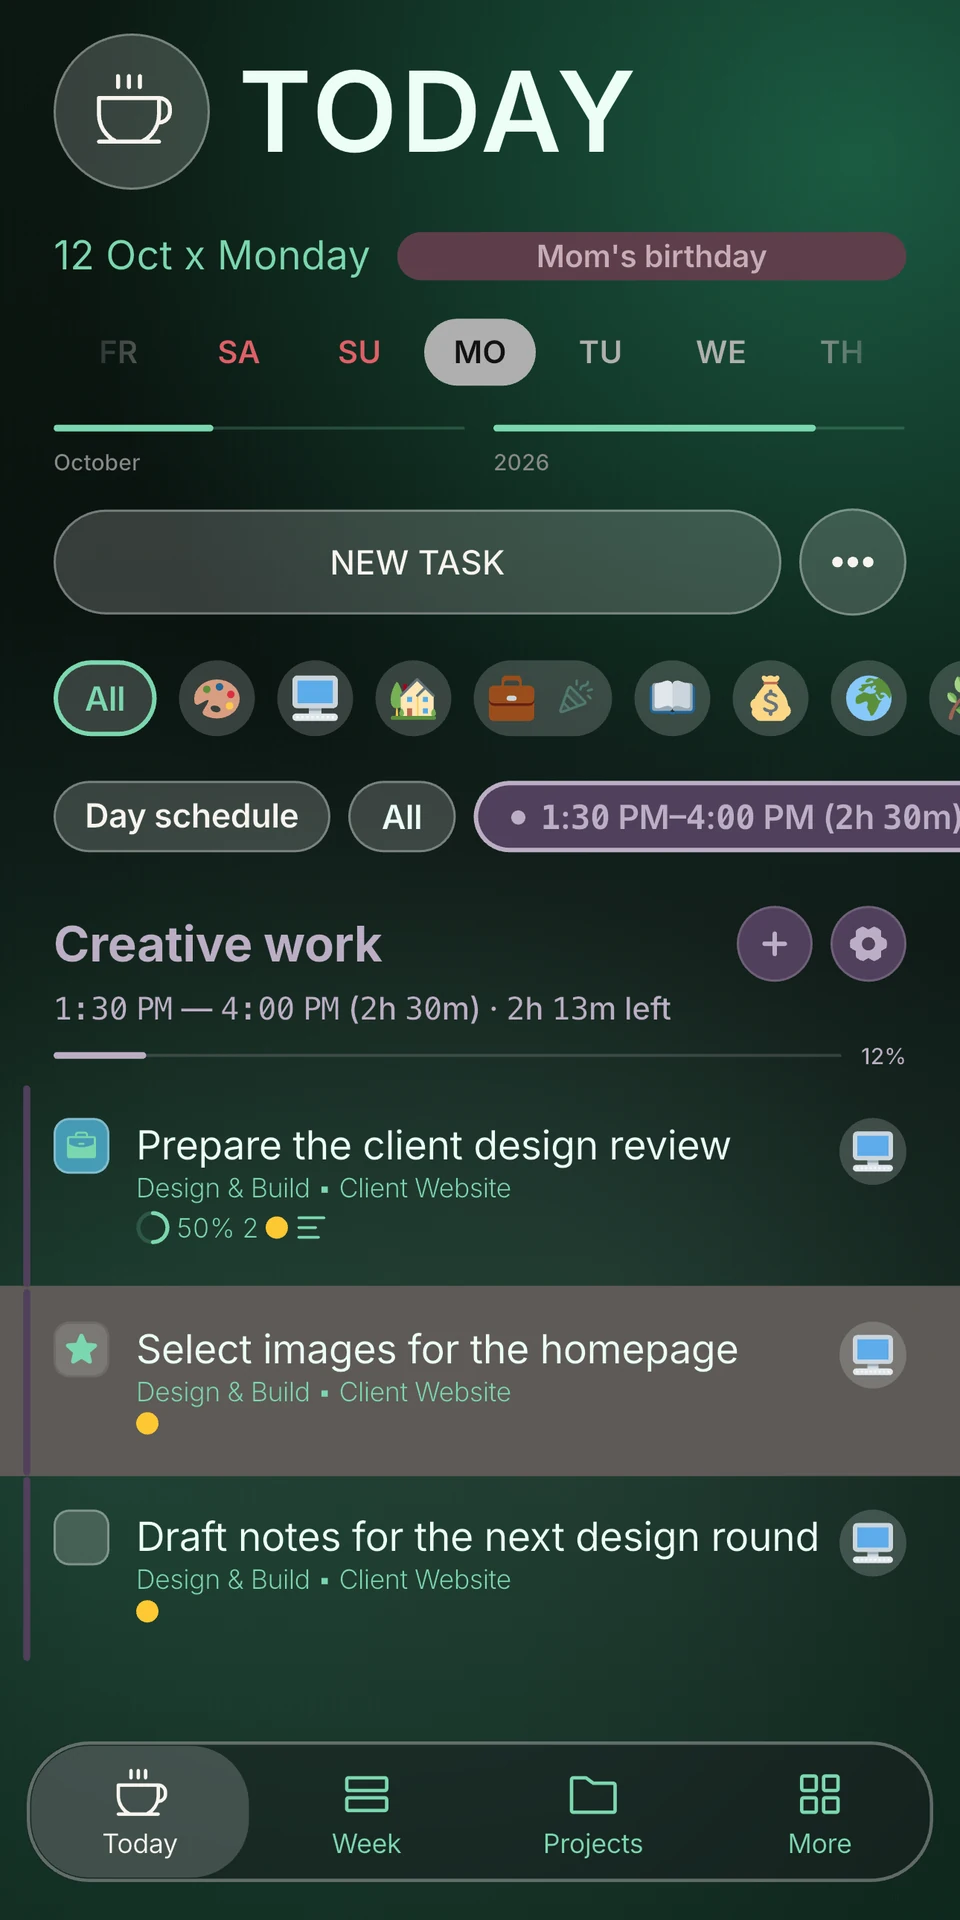Select Friday in the week strip
The height and width of the screenshot is (1920, 960).
pyautogui.click(x=118, y=352)
